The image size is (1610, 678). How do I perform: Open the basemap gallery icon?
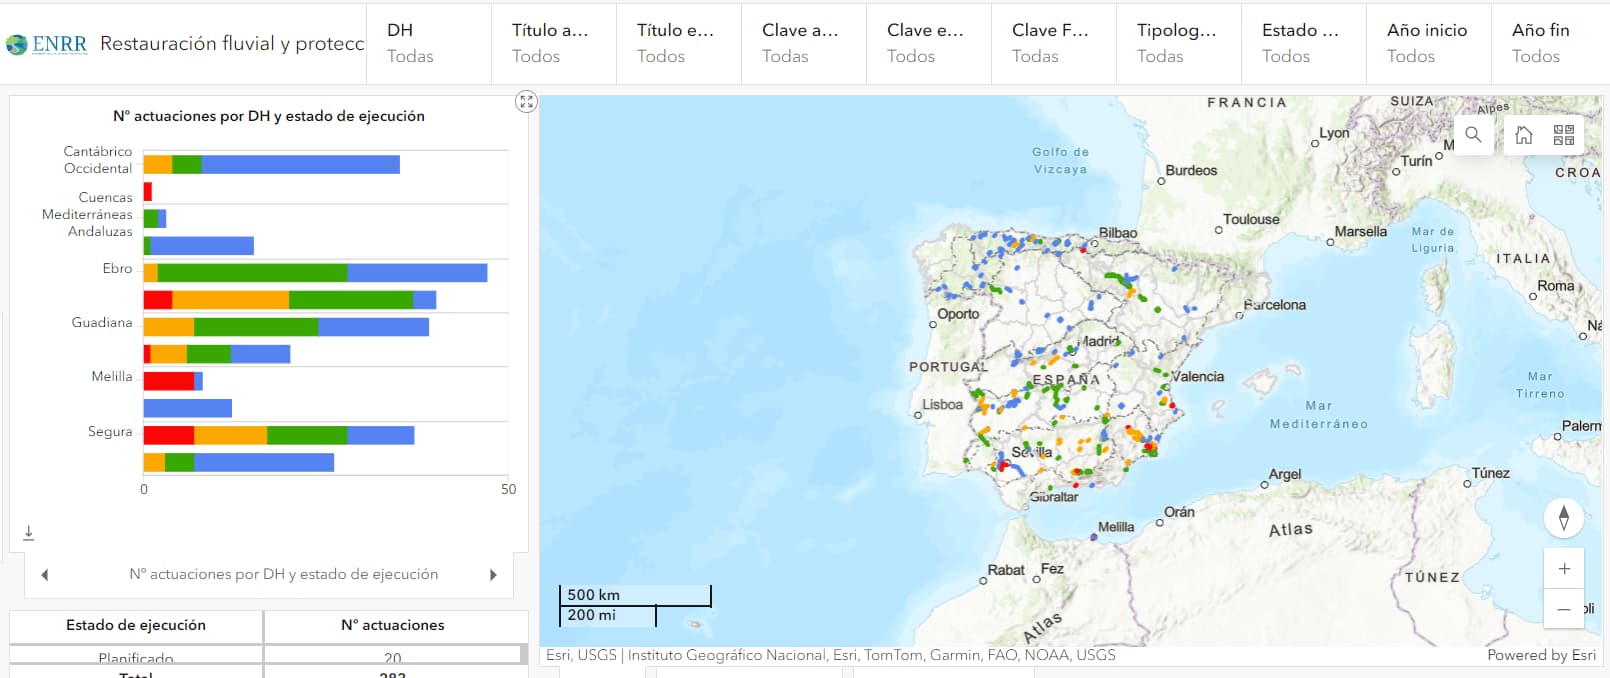click(x=1564, y=135)
